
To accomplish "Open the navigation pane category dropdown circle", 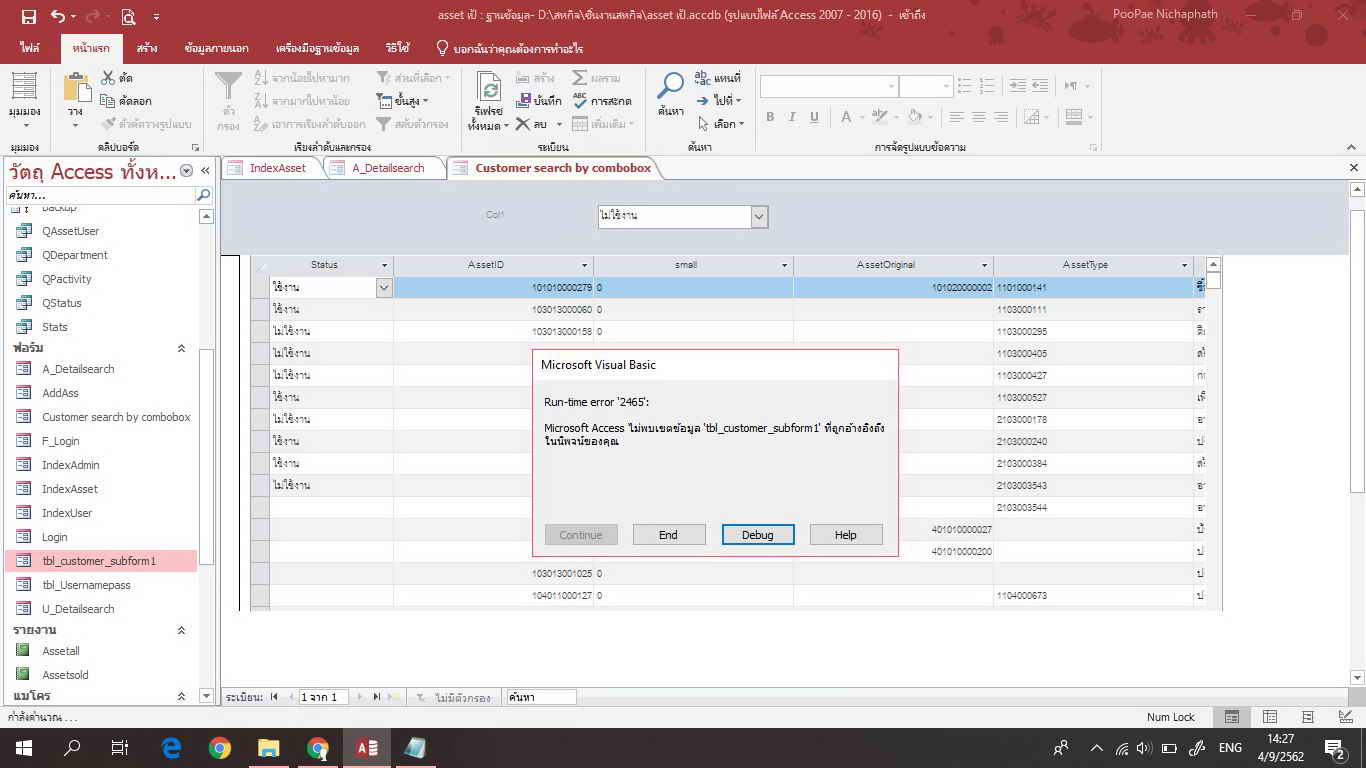I will coord(186,171).
